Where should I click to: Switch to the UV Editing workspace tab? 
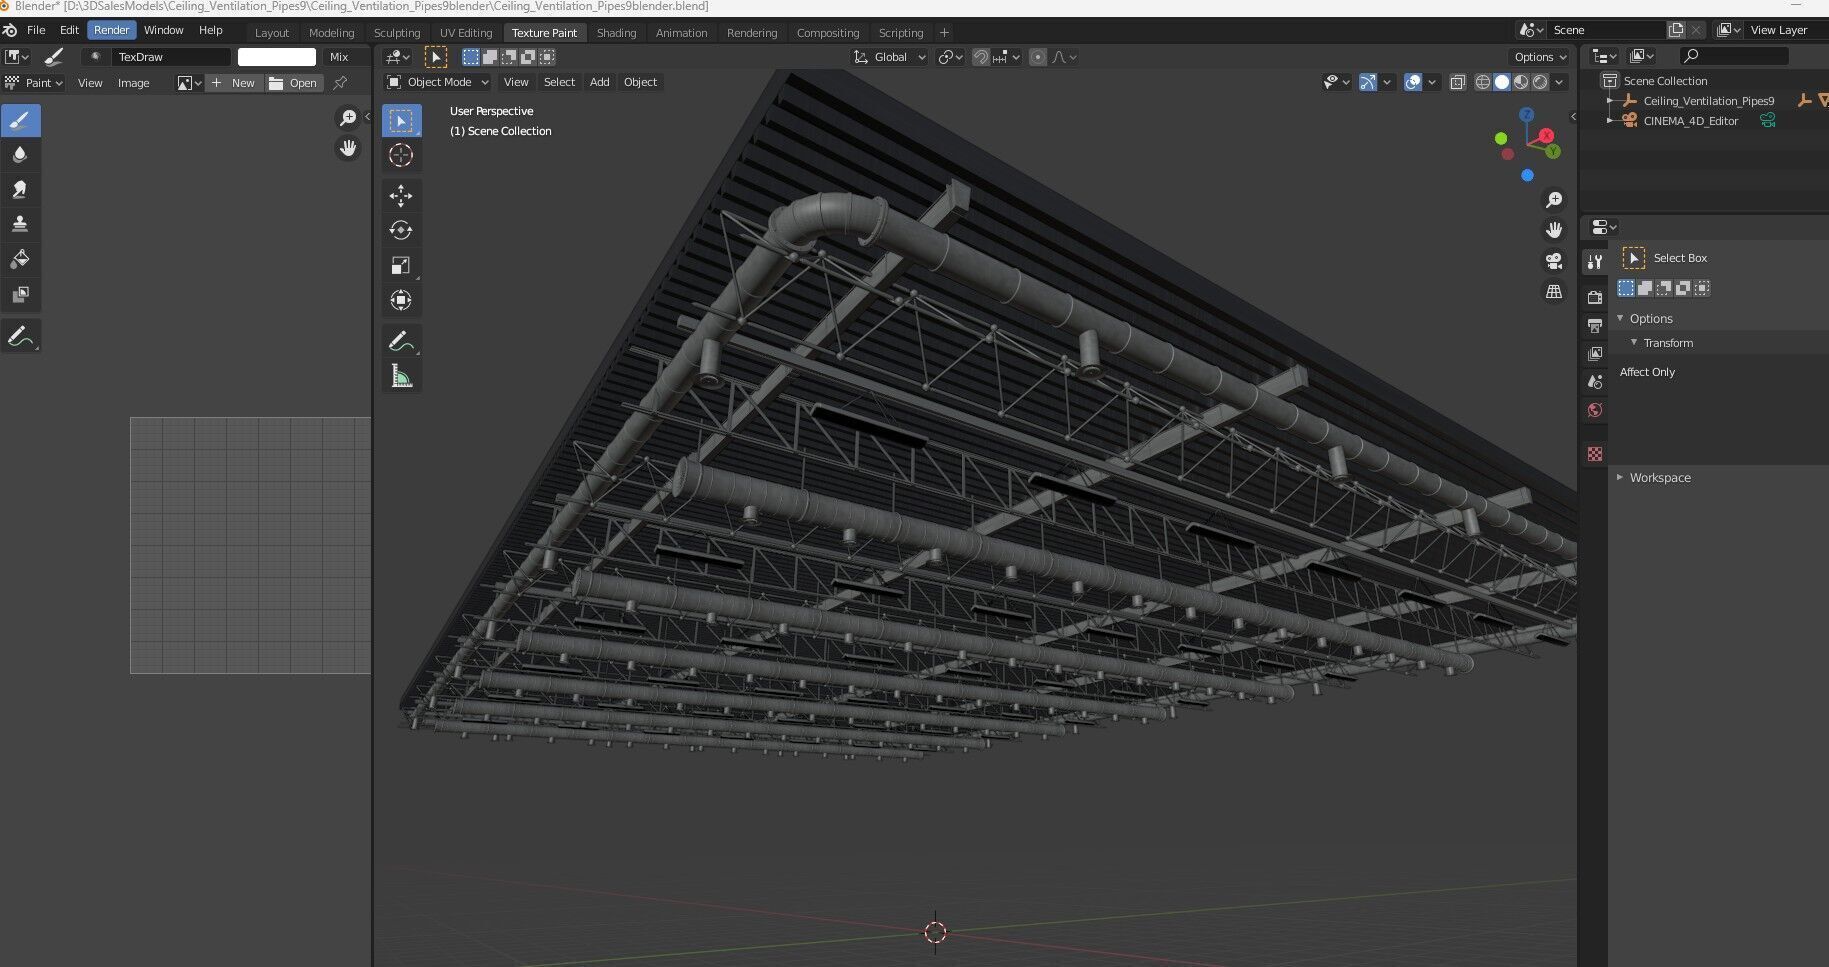466,33
